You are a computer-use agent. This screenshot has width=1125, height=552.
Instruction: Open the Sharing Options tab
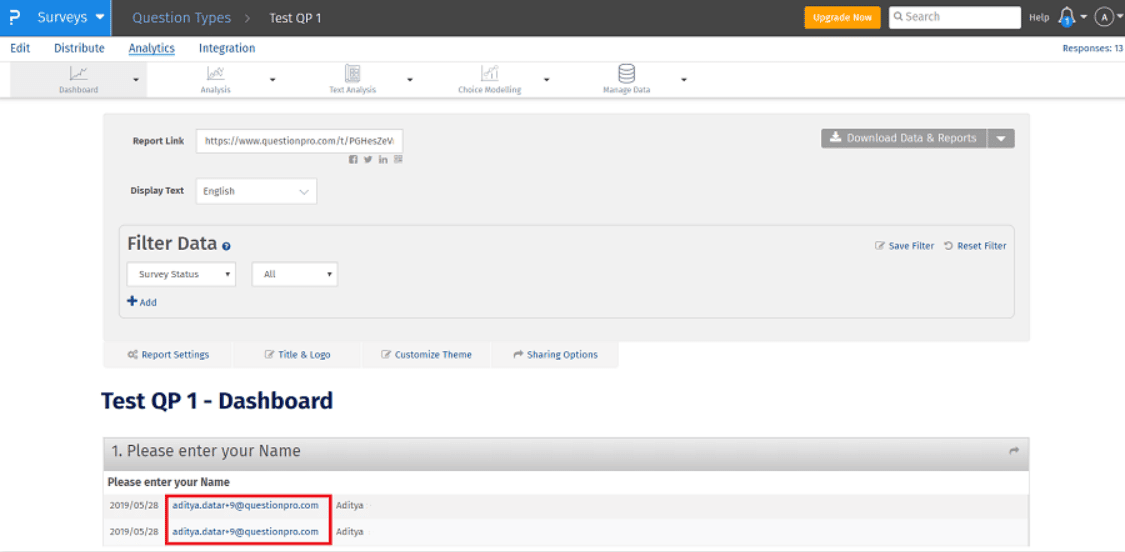pyautogui.click(x=555, y=355)
